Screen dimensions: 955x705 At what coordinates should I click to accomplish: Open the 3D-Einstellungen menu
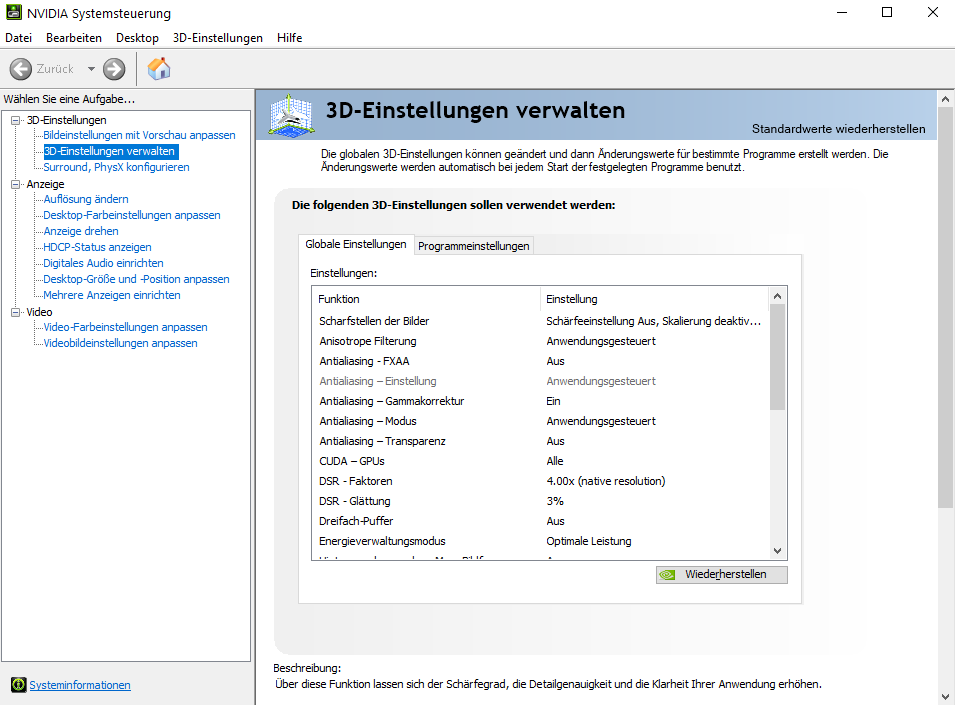tap(217, 38)
